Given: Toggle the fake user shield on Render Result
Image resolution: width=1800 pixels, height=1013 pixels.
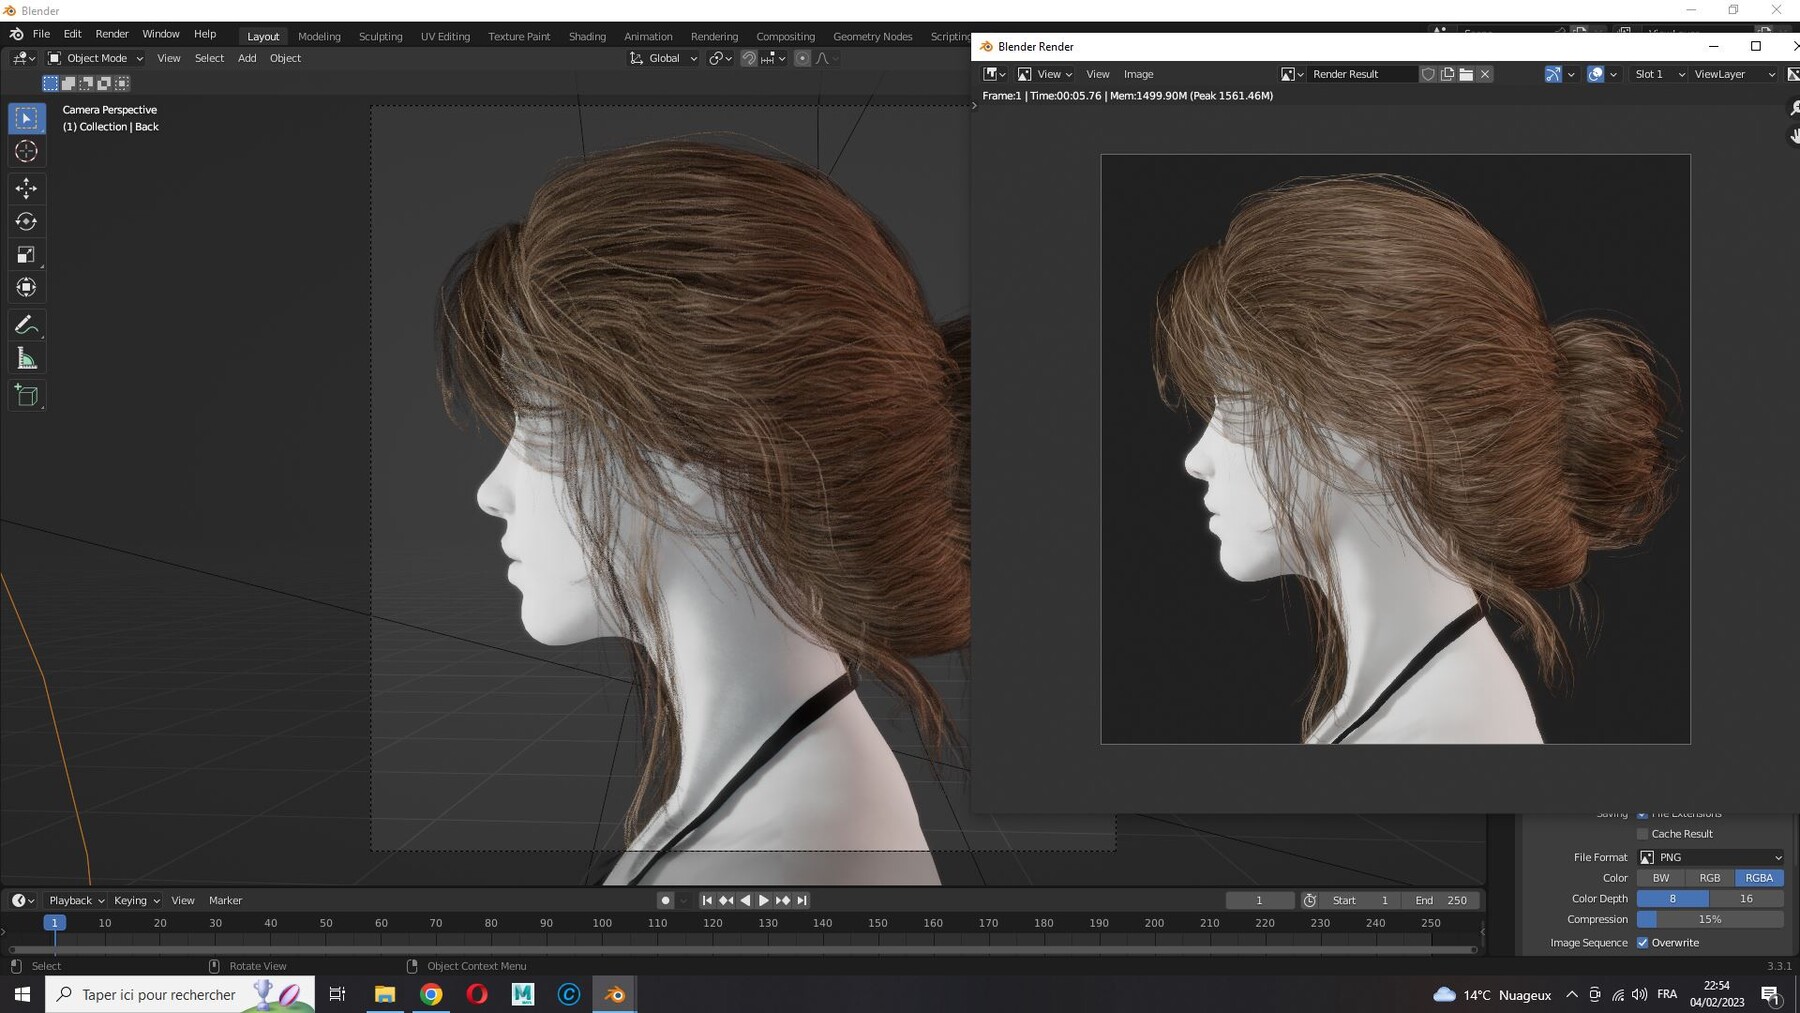Looking at the screenshot, I should 1428,74.
